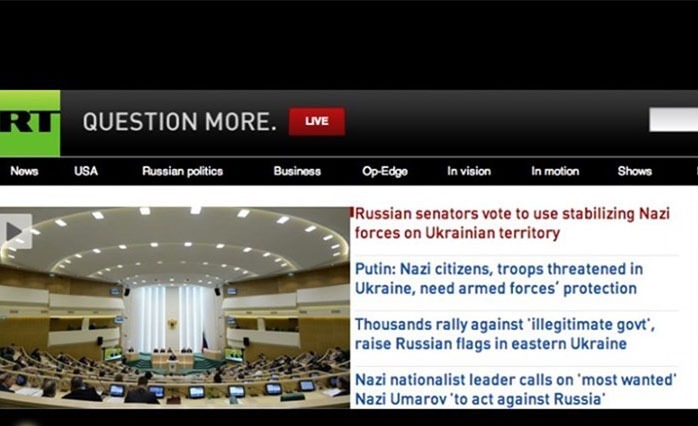Open the nationalist leader calls on Umarov story
Screen dimensions: 698x426
pos(515,389)
